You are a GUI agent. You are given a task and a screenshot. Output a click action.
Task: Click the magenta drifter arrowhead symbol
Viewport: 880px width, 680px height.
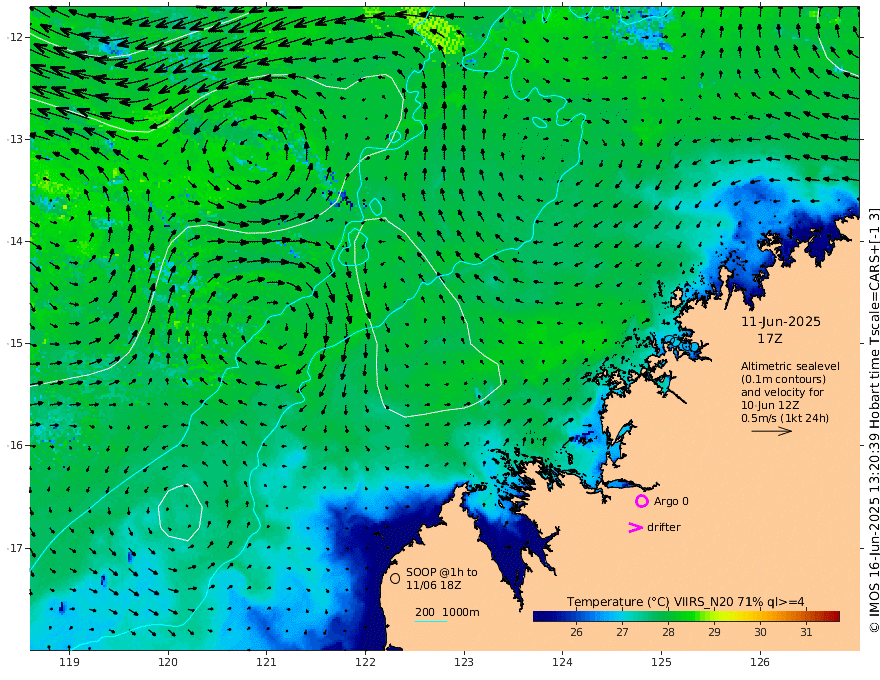tap(635, 527)
